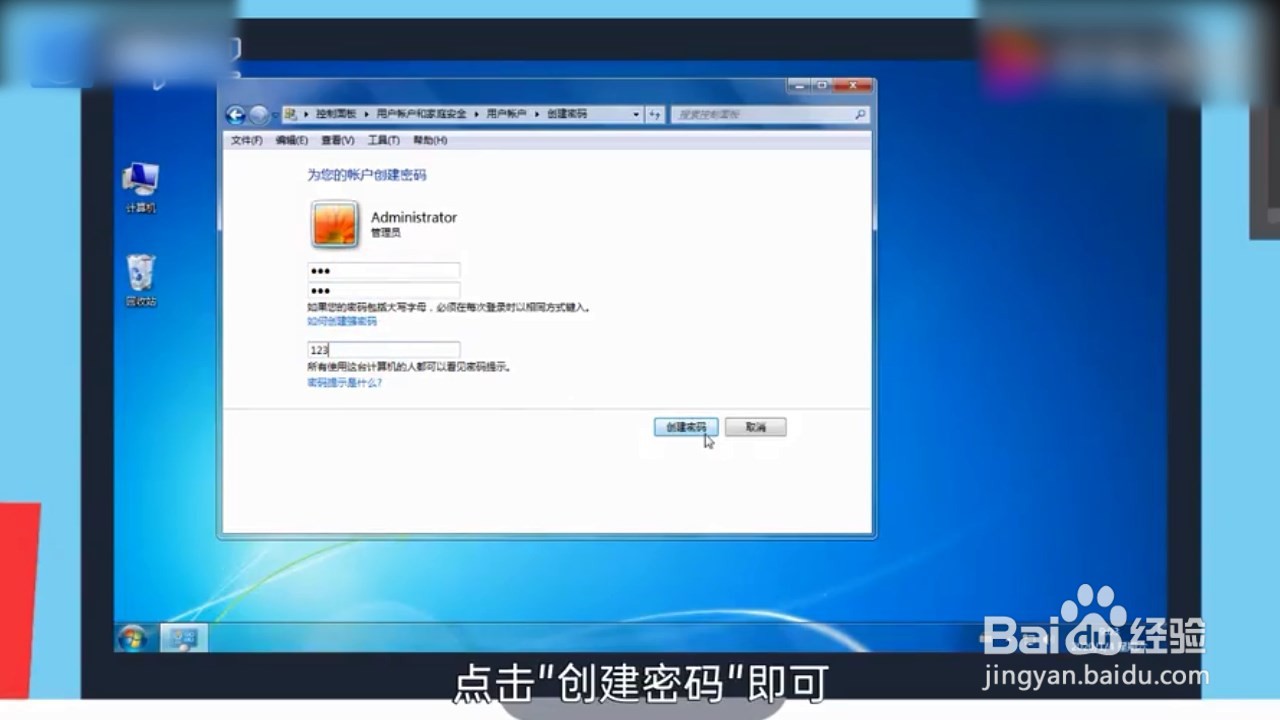Expand the address bar history dropdown

636,115
